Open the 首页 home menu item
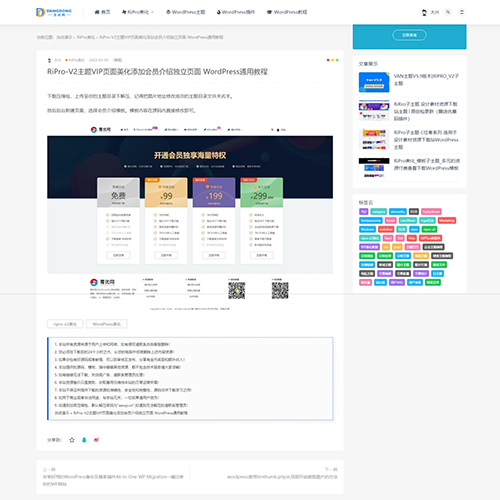500x500 pixels. coord(102,12)
